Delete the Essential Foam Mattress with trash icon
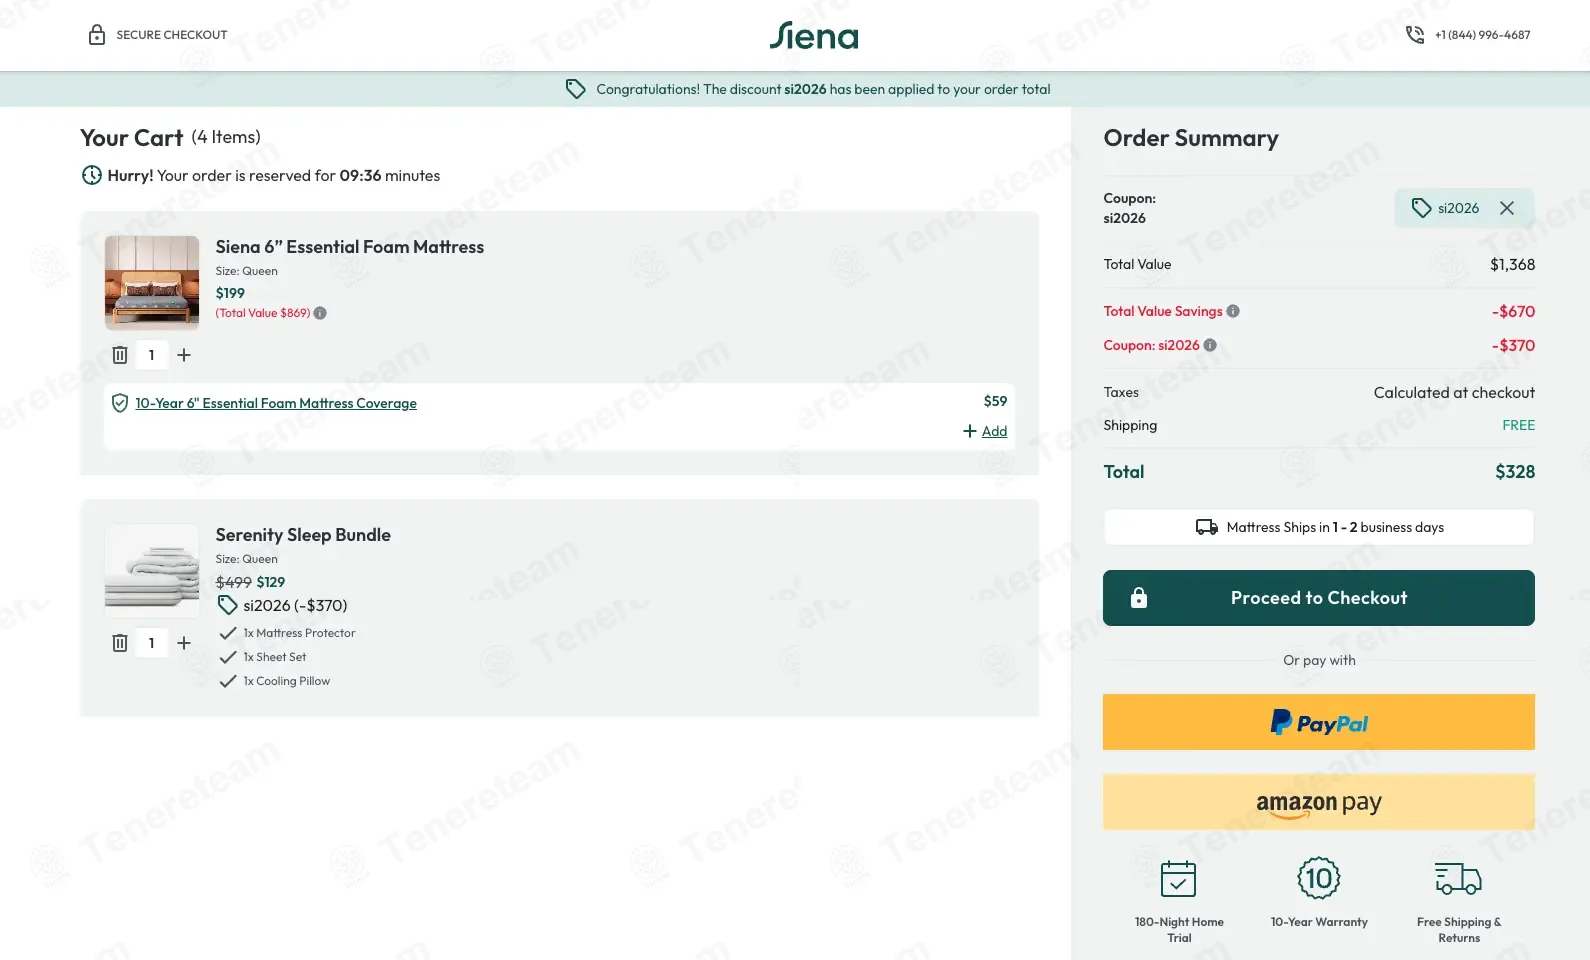 tap(120, 355)
